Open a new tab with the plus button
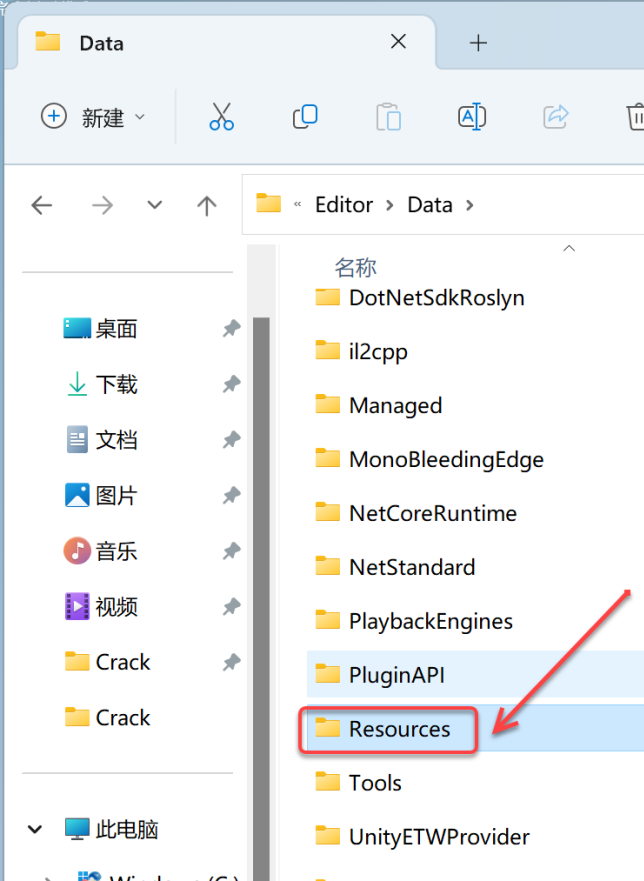Image resolution: width=644 pixels, height=881 pixels. click(x=478, y=42)
